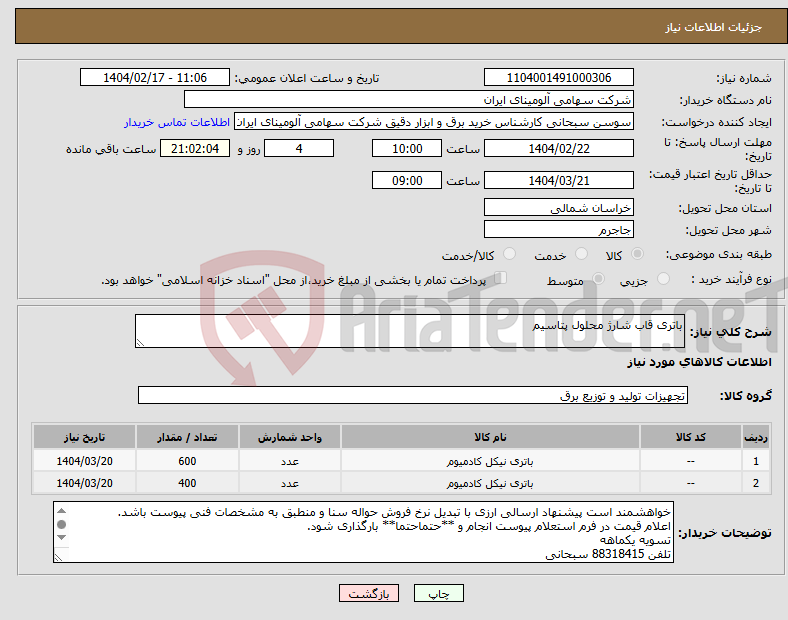788x620 pixels.
Task: Click the response deadline date 1404/02/22
Action: click(x=558, y=149)
